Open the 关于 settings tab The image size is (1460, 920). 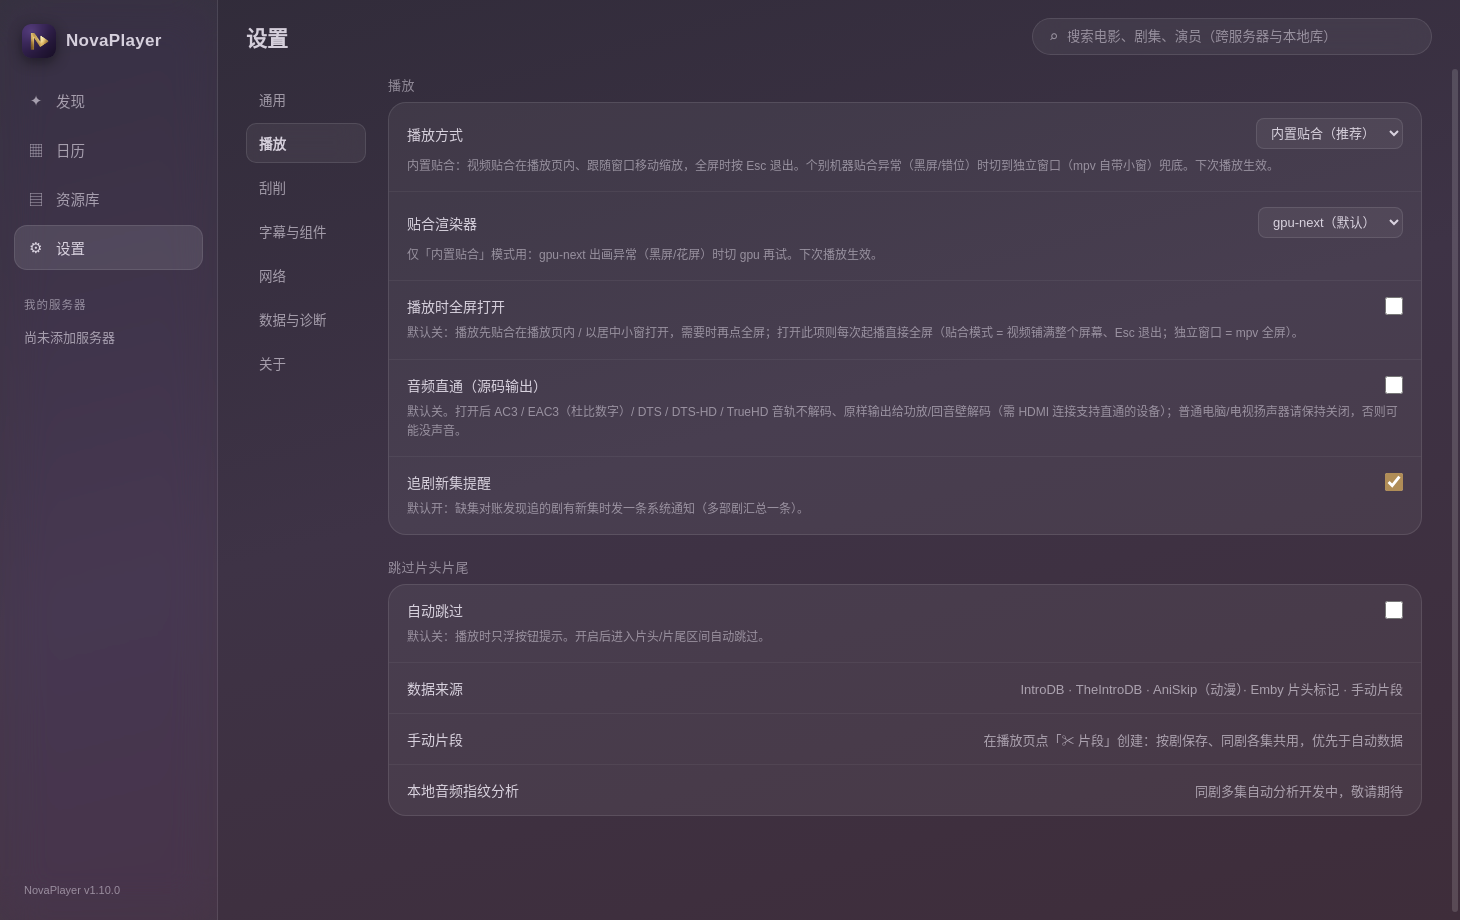click(306, 364)
